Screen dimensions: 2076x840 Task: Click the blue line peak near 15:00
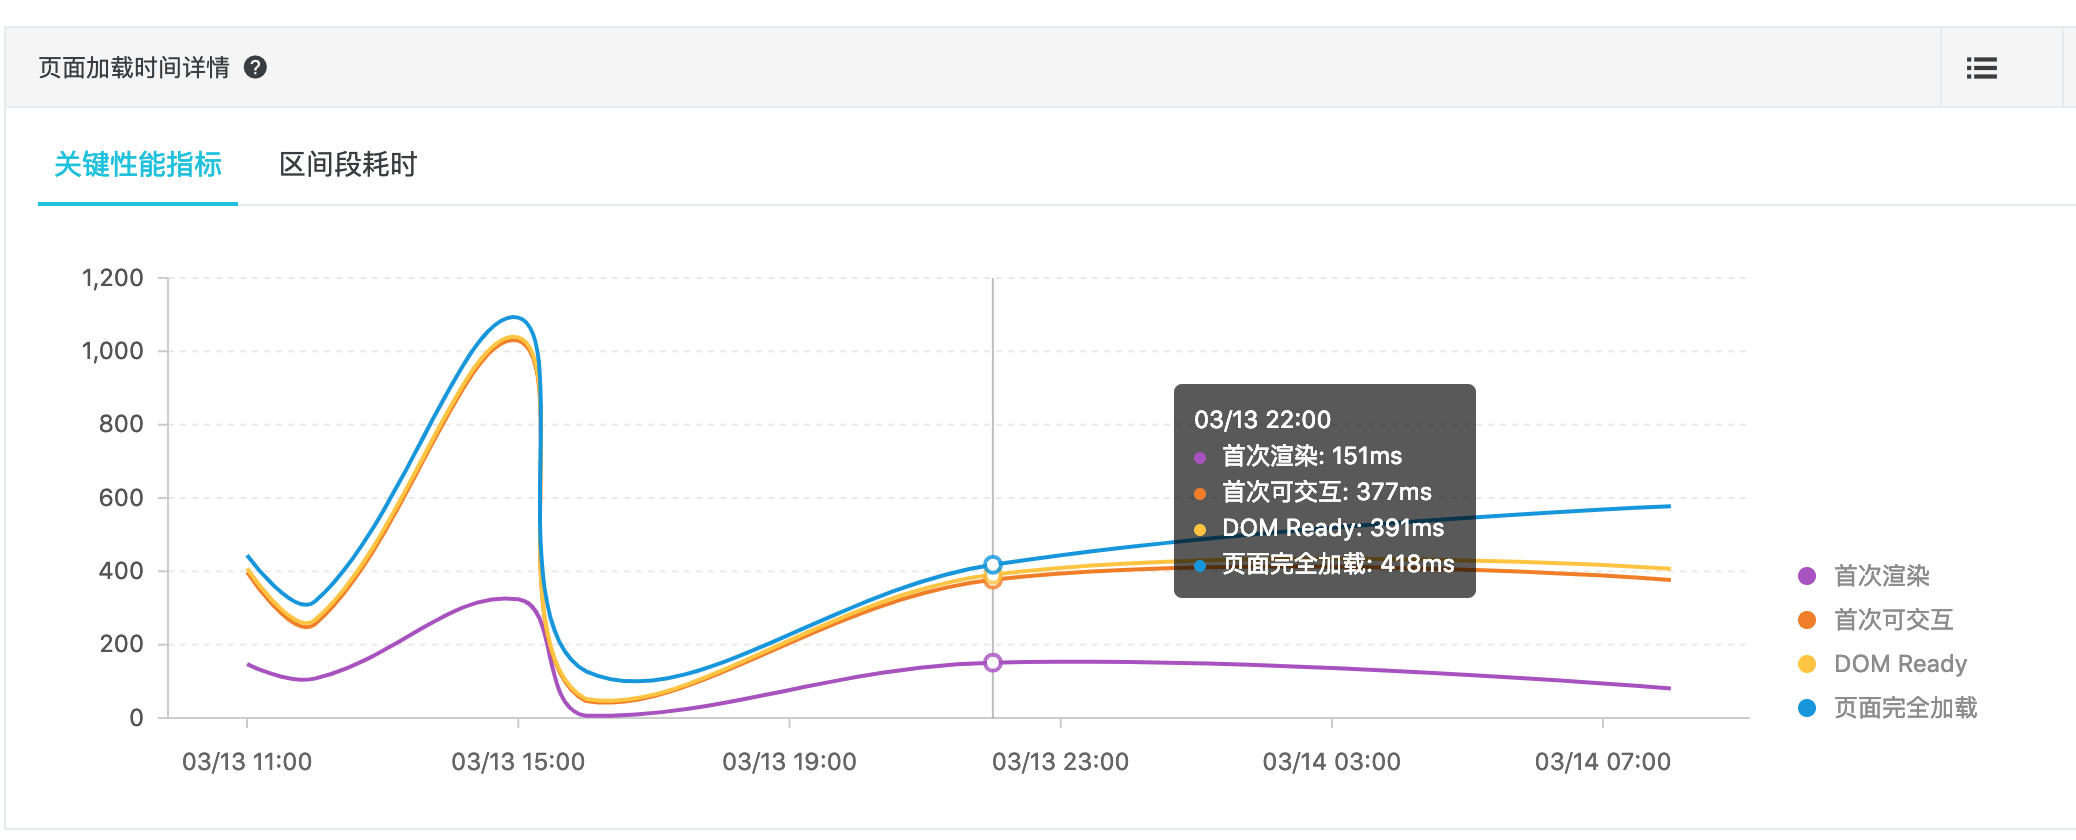513,318
